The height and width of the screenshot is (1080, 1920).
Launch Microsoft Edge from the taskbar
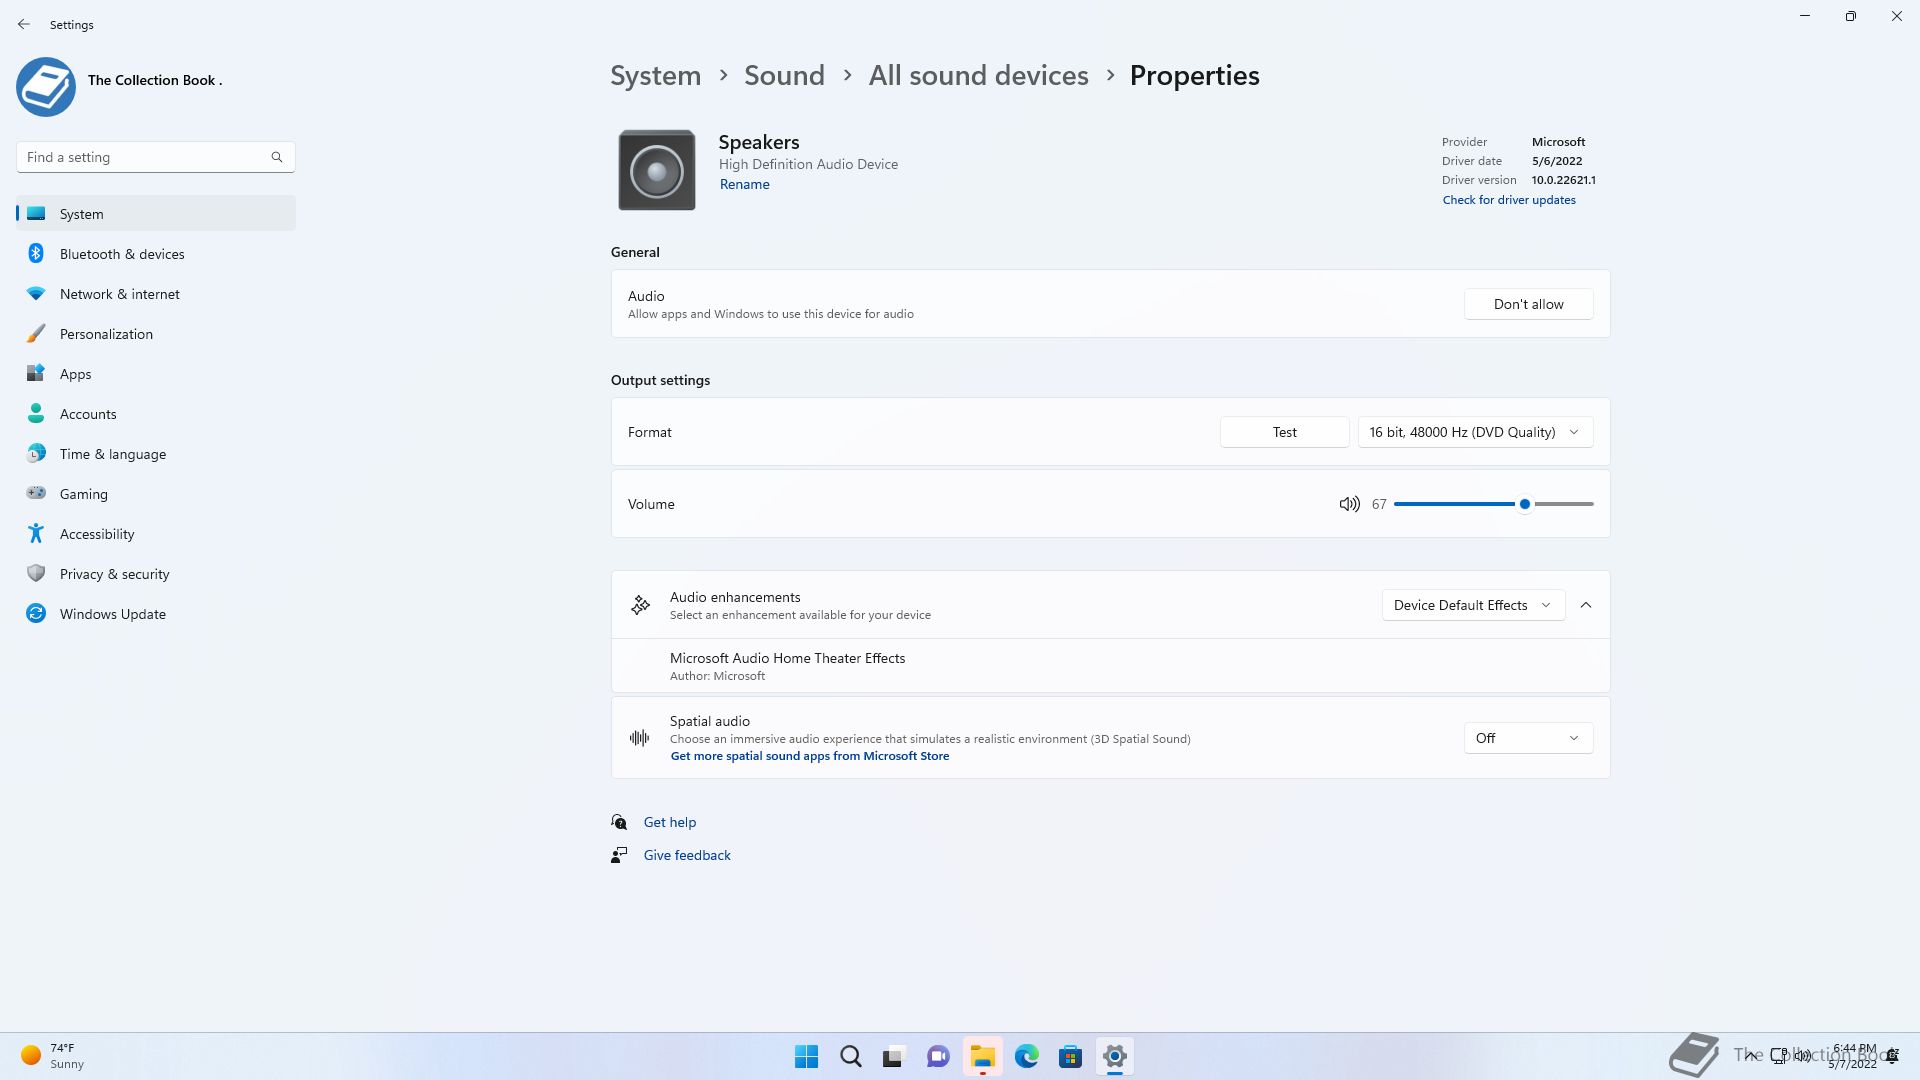point(1027,1056)
